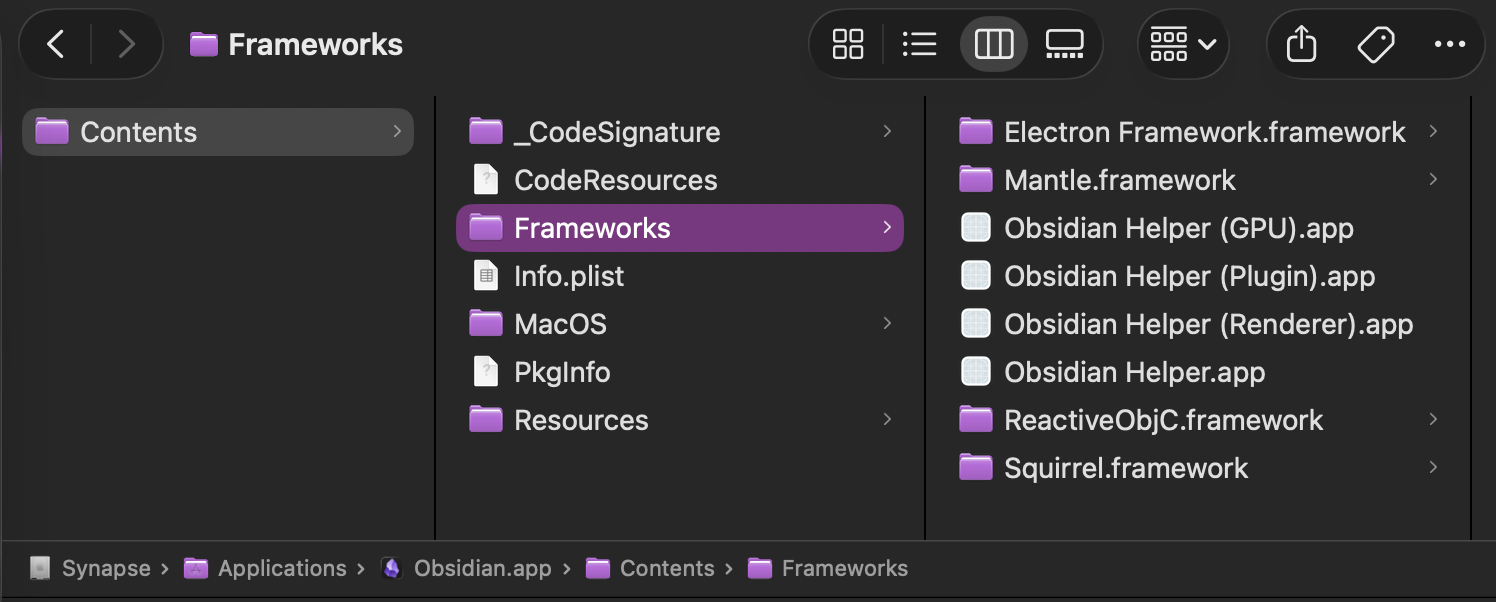Select the Info.plist file
This screenshot has width=1496, height=602.
click(x=568, y=276)
